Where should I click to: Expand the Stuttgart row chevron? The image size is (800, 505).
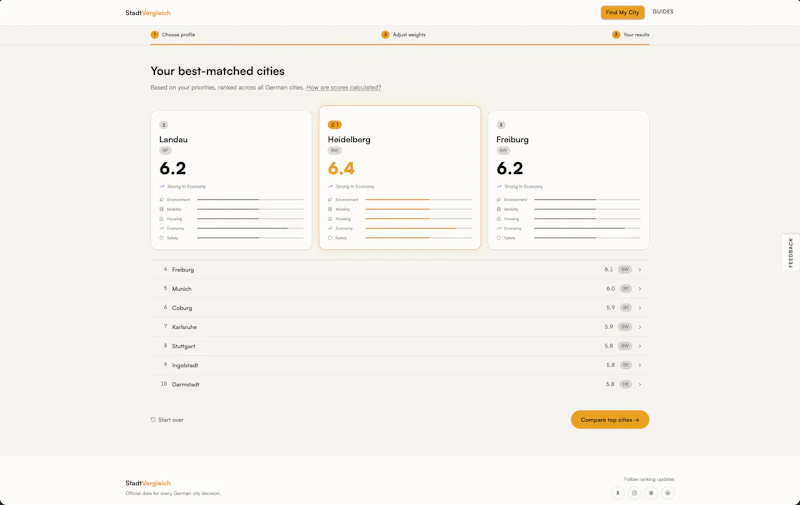[x=640, y=346]
